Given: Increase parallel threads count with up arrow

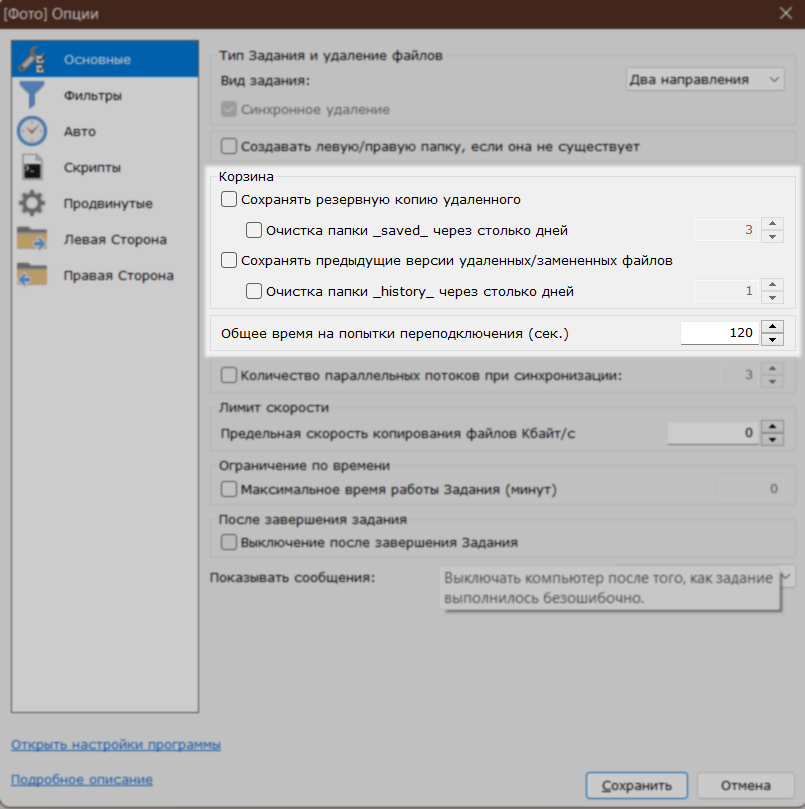Looking at the screenshot, I should [772, 368].
